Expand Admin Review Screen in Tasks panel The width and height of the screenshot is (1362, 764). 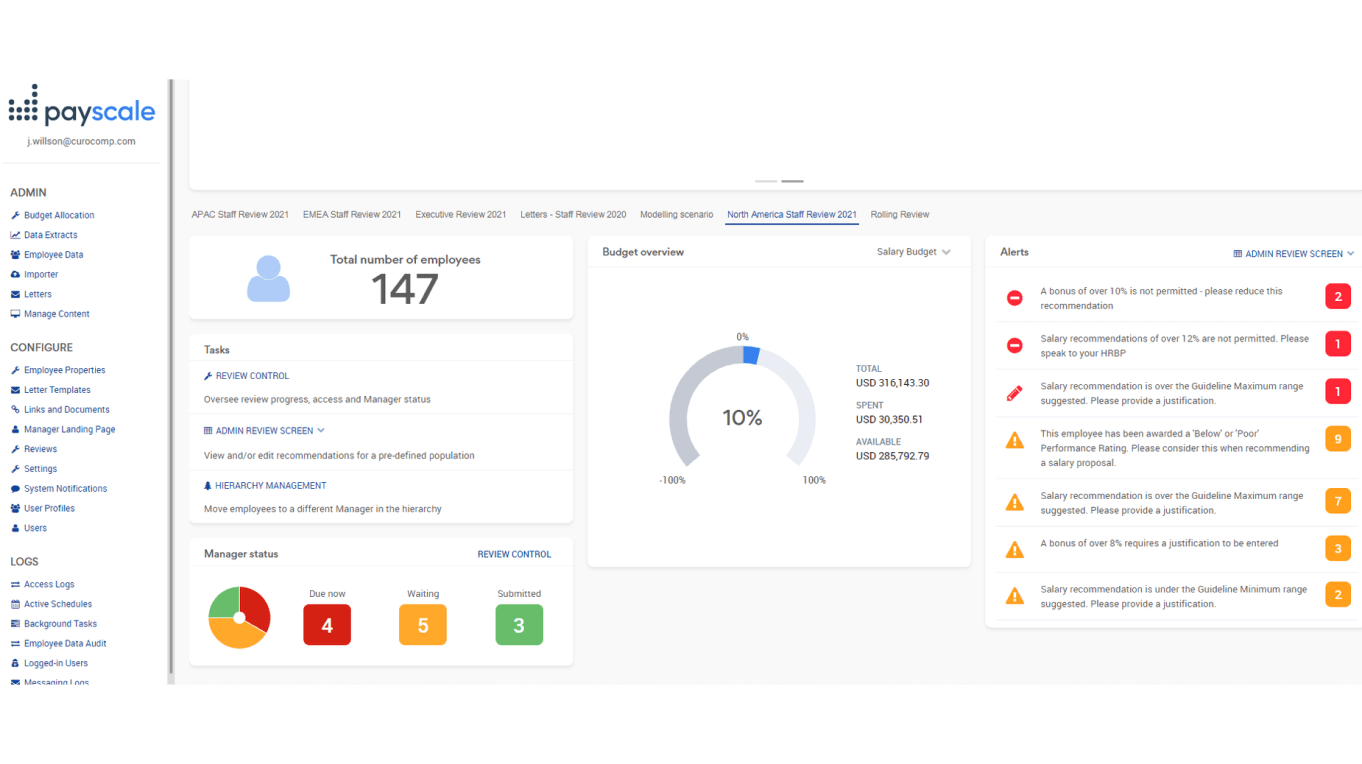[x=264, y=431]
